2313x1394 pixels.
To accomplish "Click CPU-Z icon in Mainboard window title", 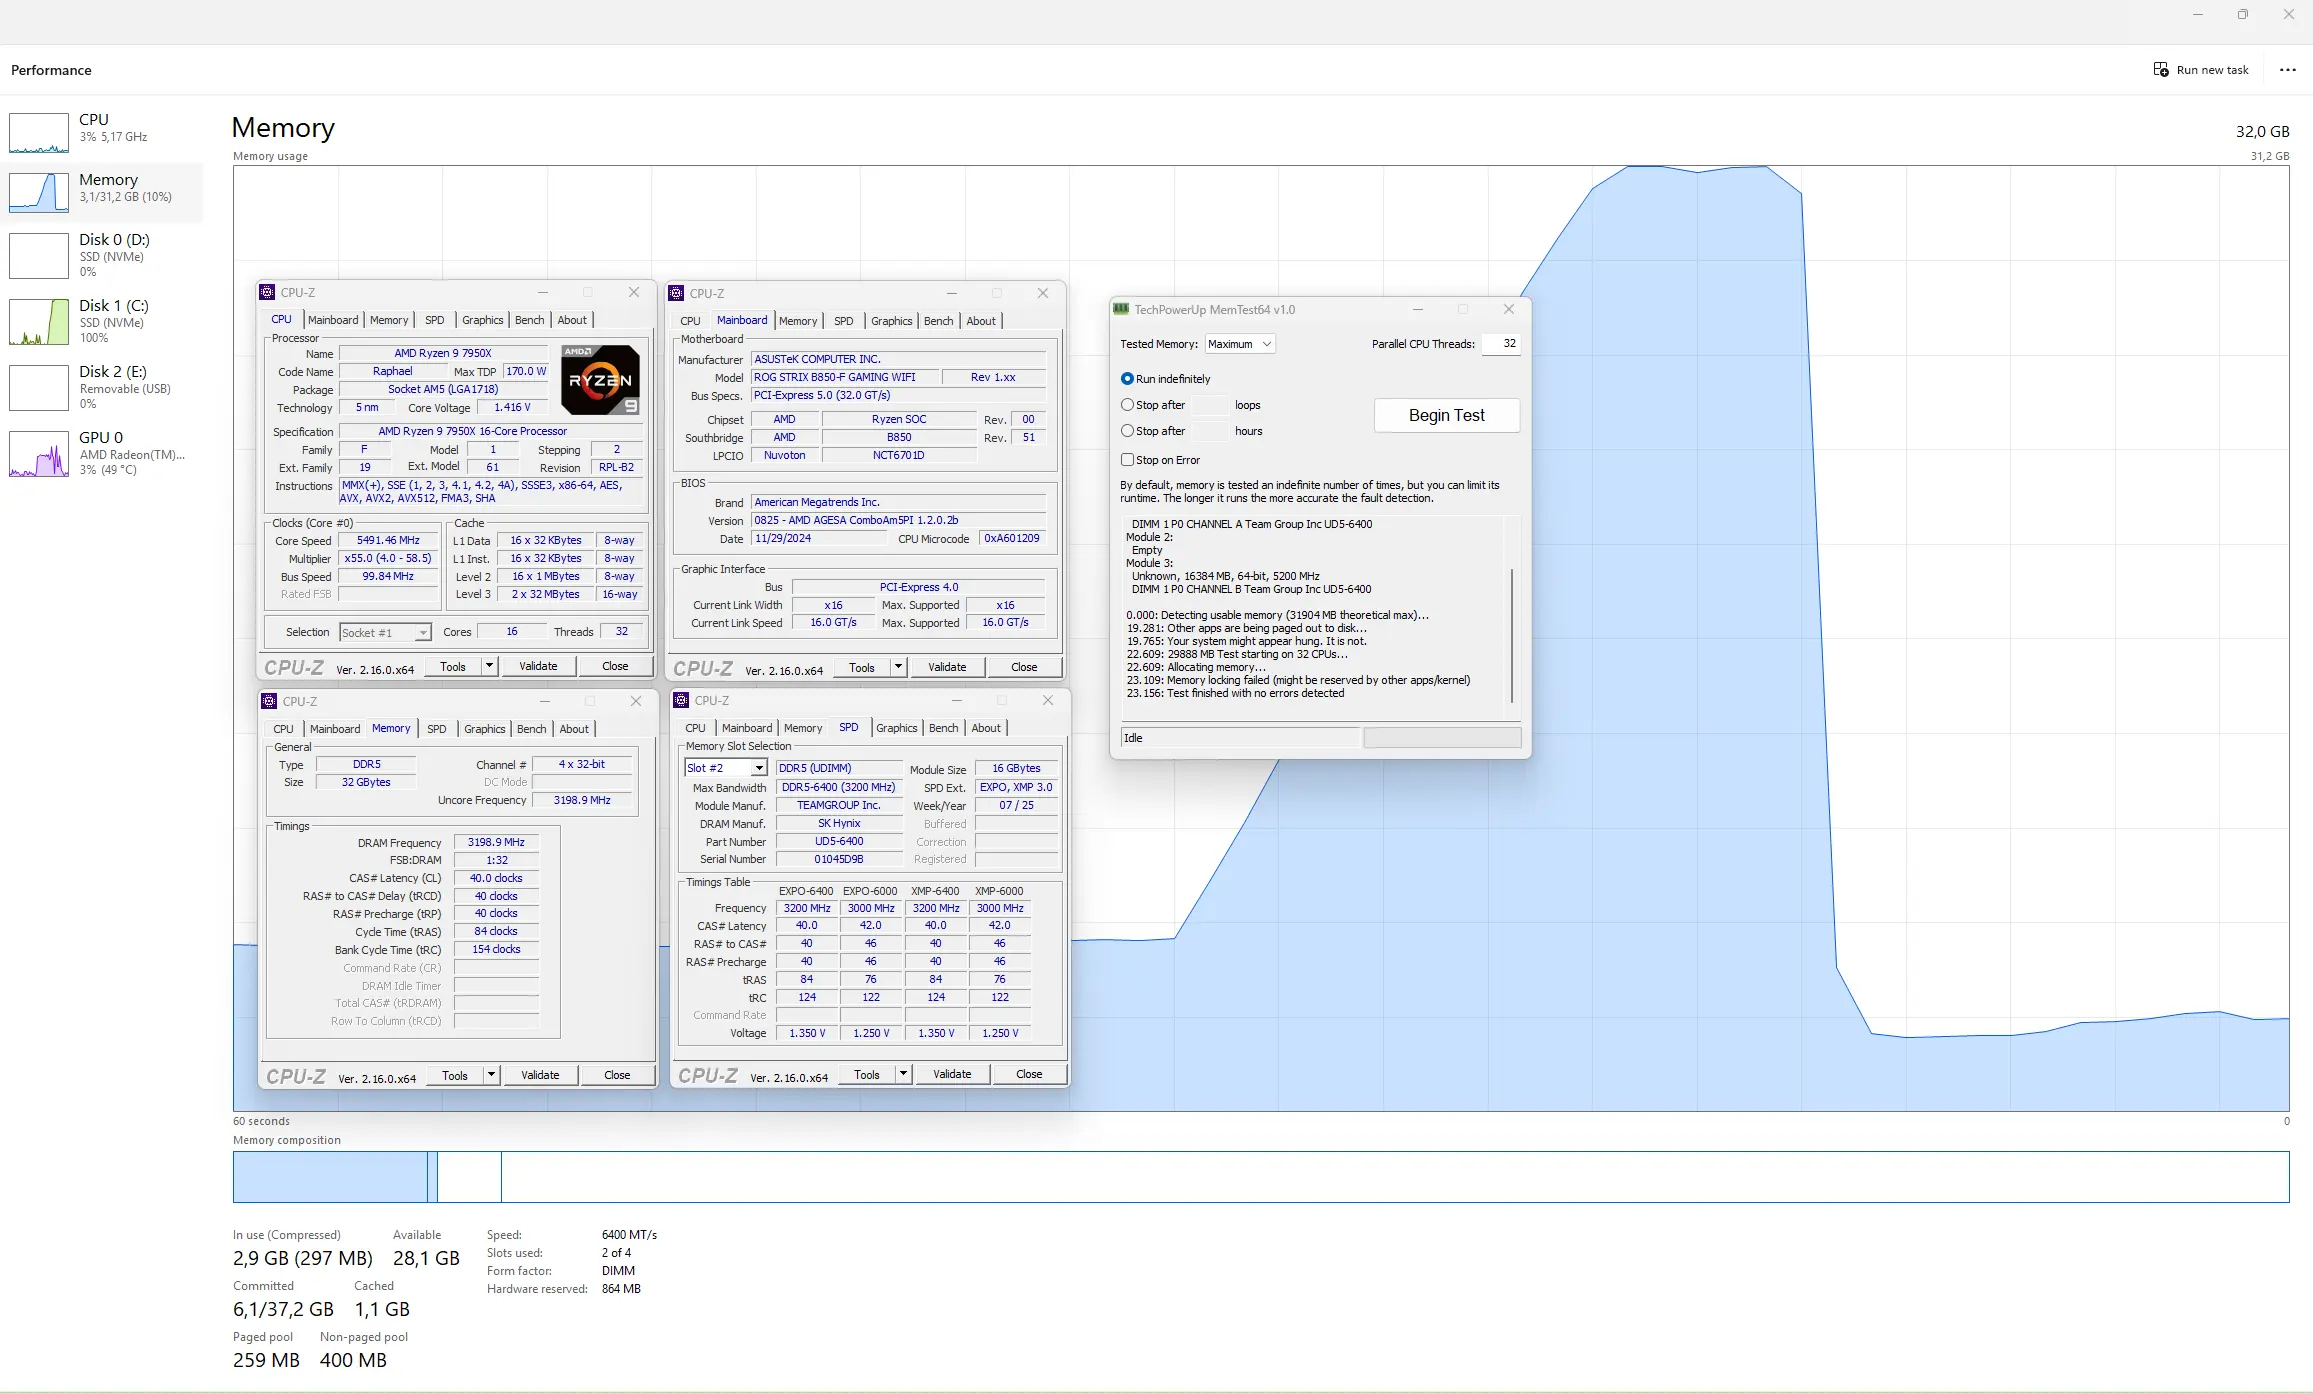I will pyautogui.click(x=677, y=293).
